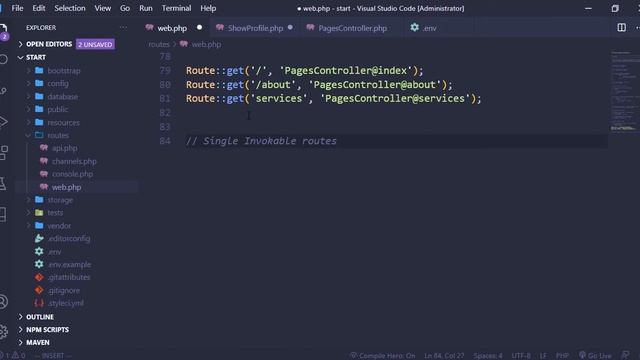Open the Selection menu
Viewport: 640px width, 360px height.
pyautogui.click(x=70, y=8)
